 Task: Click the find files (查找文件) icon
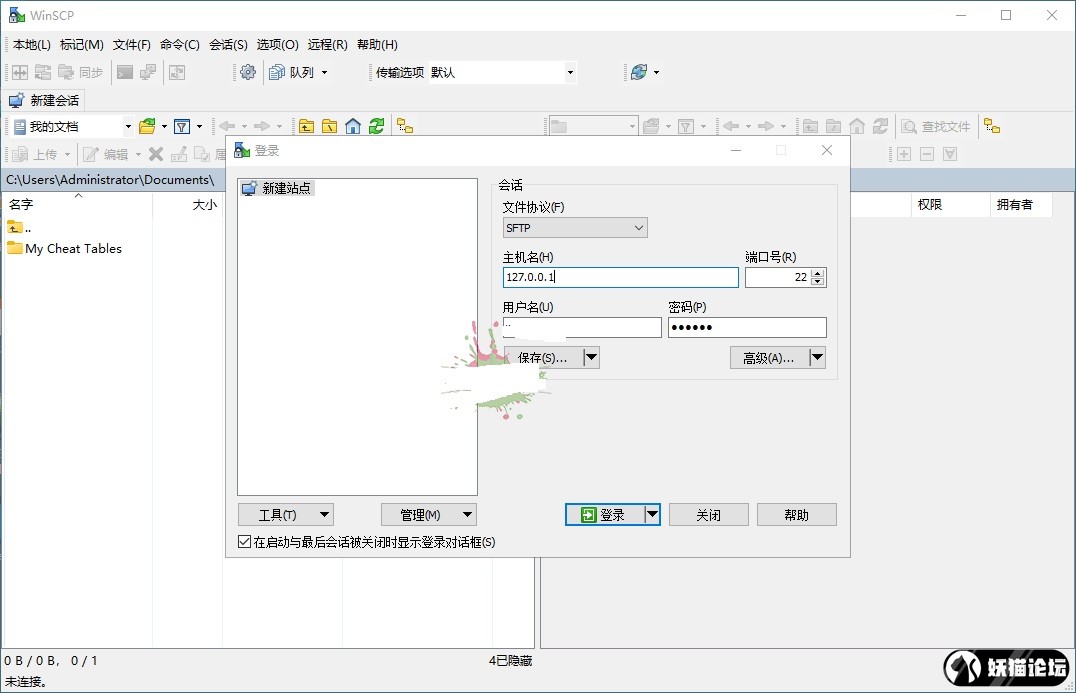(909, 126)
